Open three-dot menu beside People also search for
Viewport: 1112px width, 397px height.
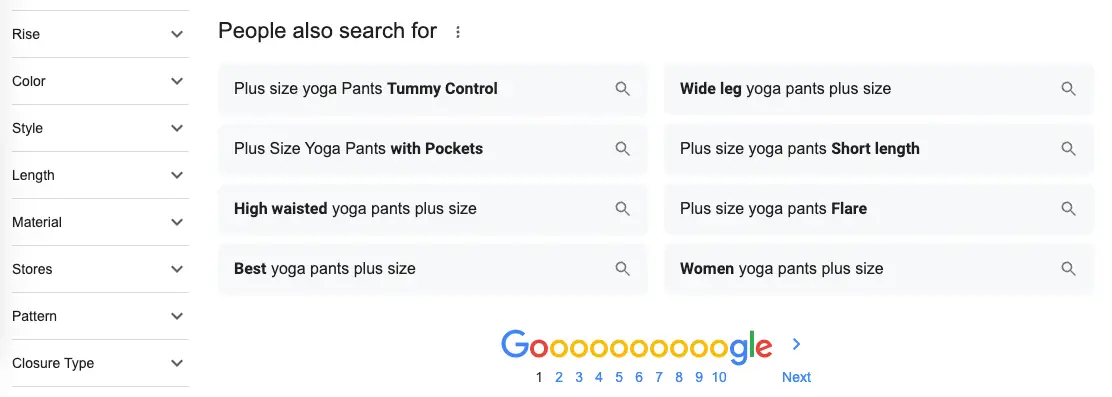pyautogui.click(x=458, y=32)
